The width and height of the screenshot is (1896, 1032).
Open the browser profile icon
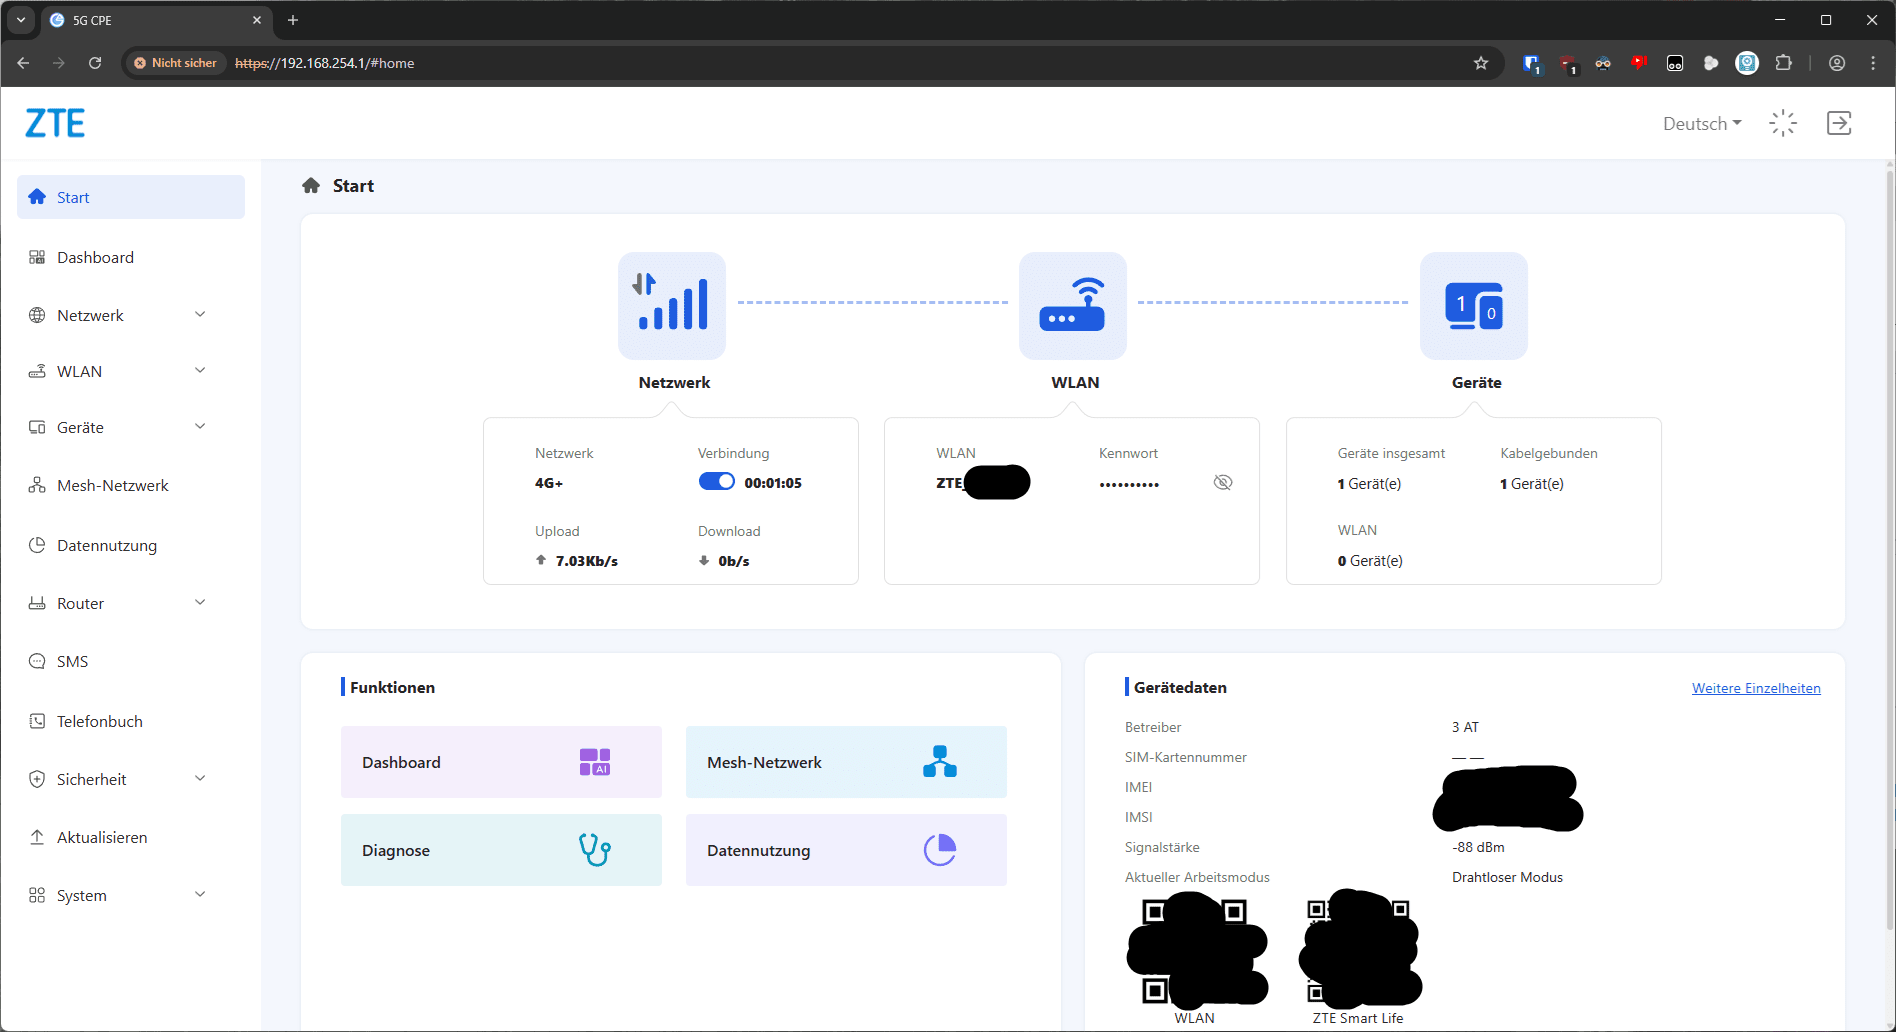(1837, 63)
